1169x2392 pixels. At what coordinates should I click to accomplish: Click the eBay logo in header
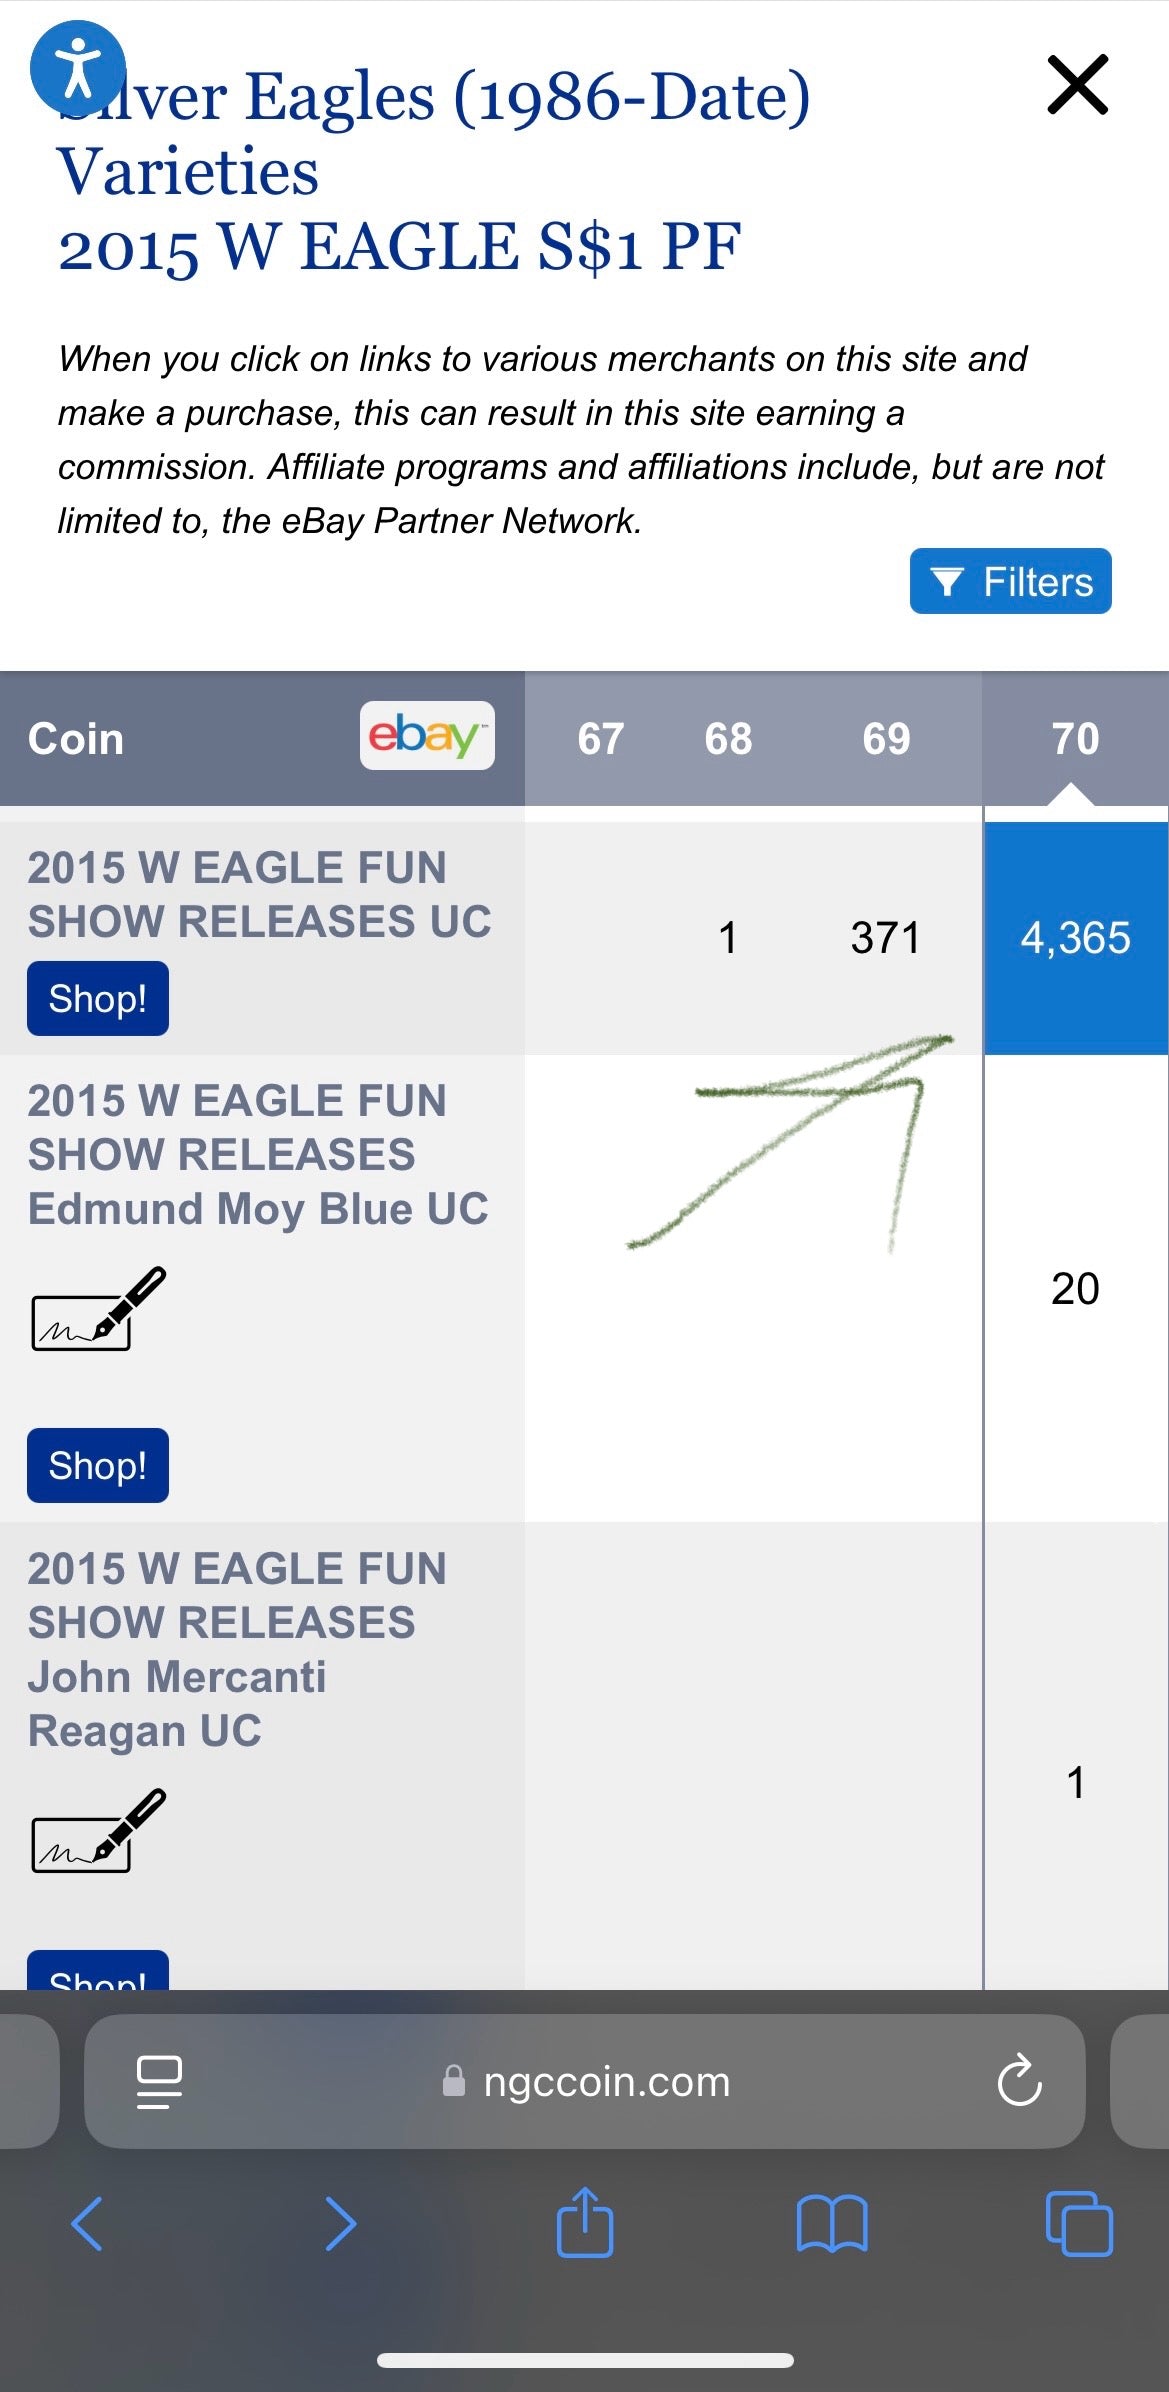pos(427,736)
